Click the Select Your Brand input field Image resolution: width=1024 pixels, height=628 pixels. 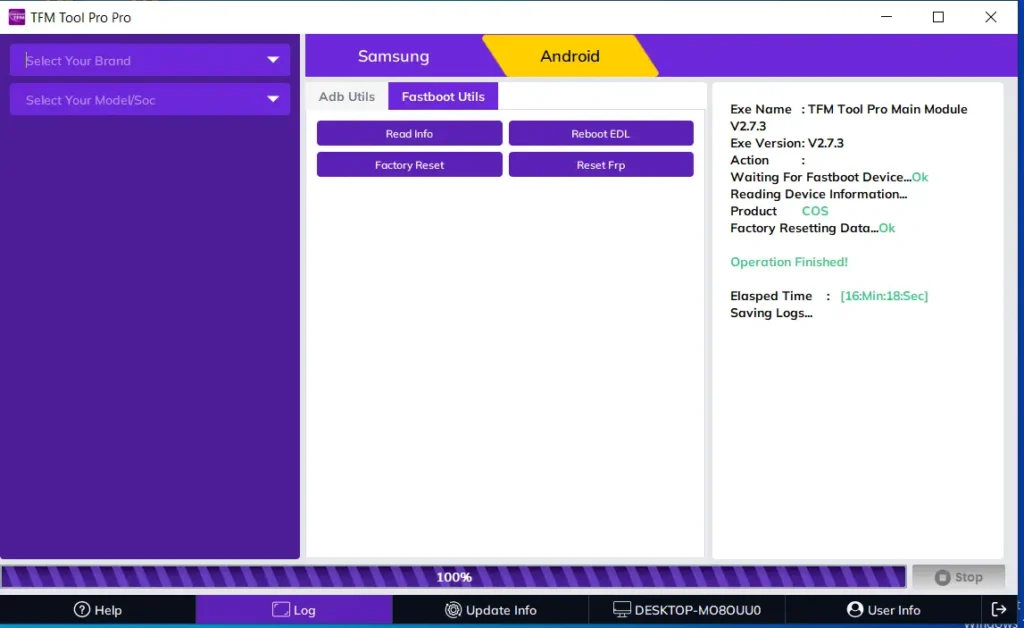click(x=150, y=60)
